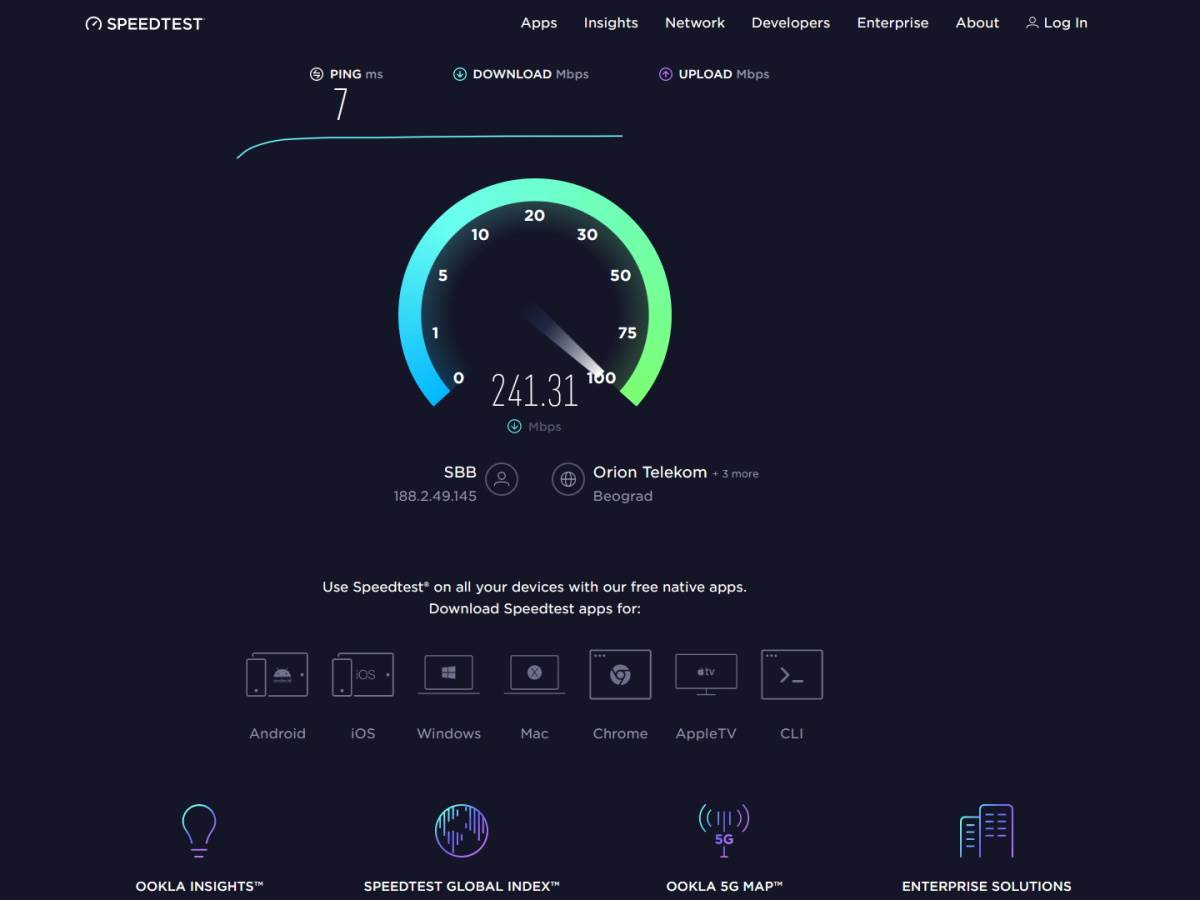Click the Speedtest gauge logo in header
Viewport: 1200px width, 900px height.
(93, 22)
